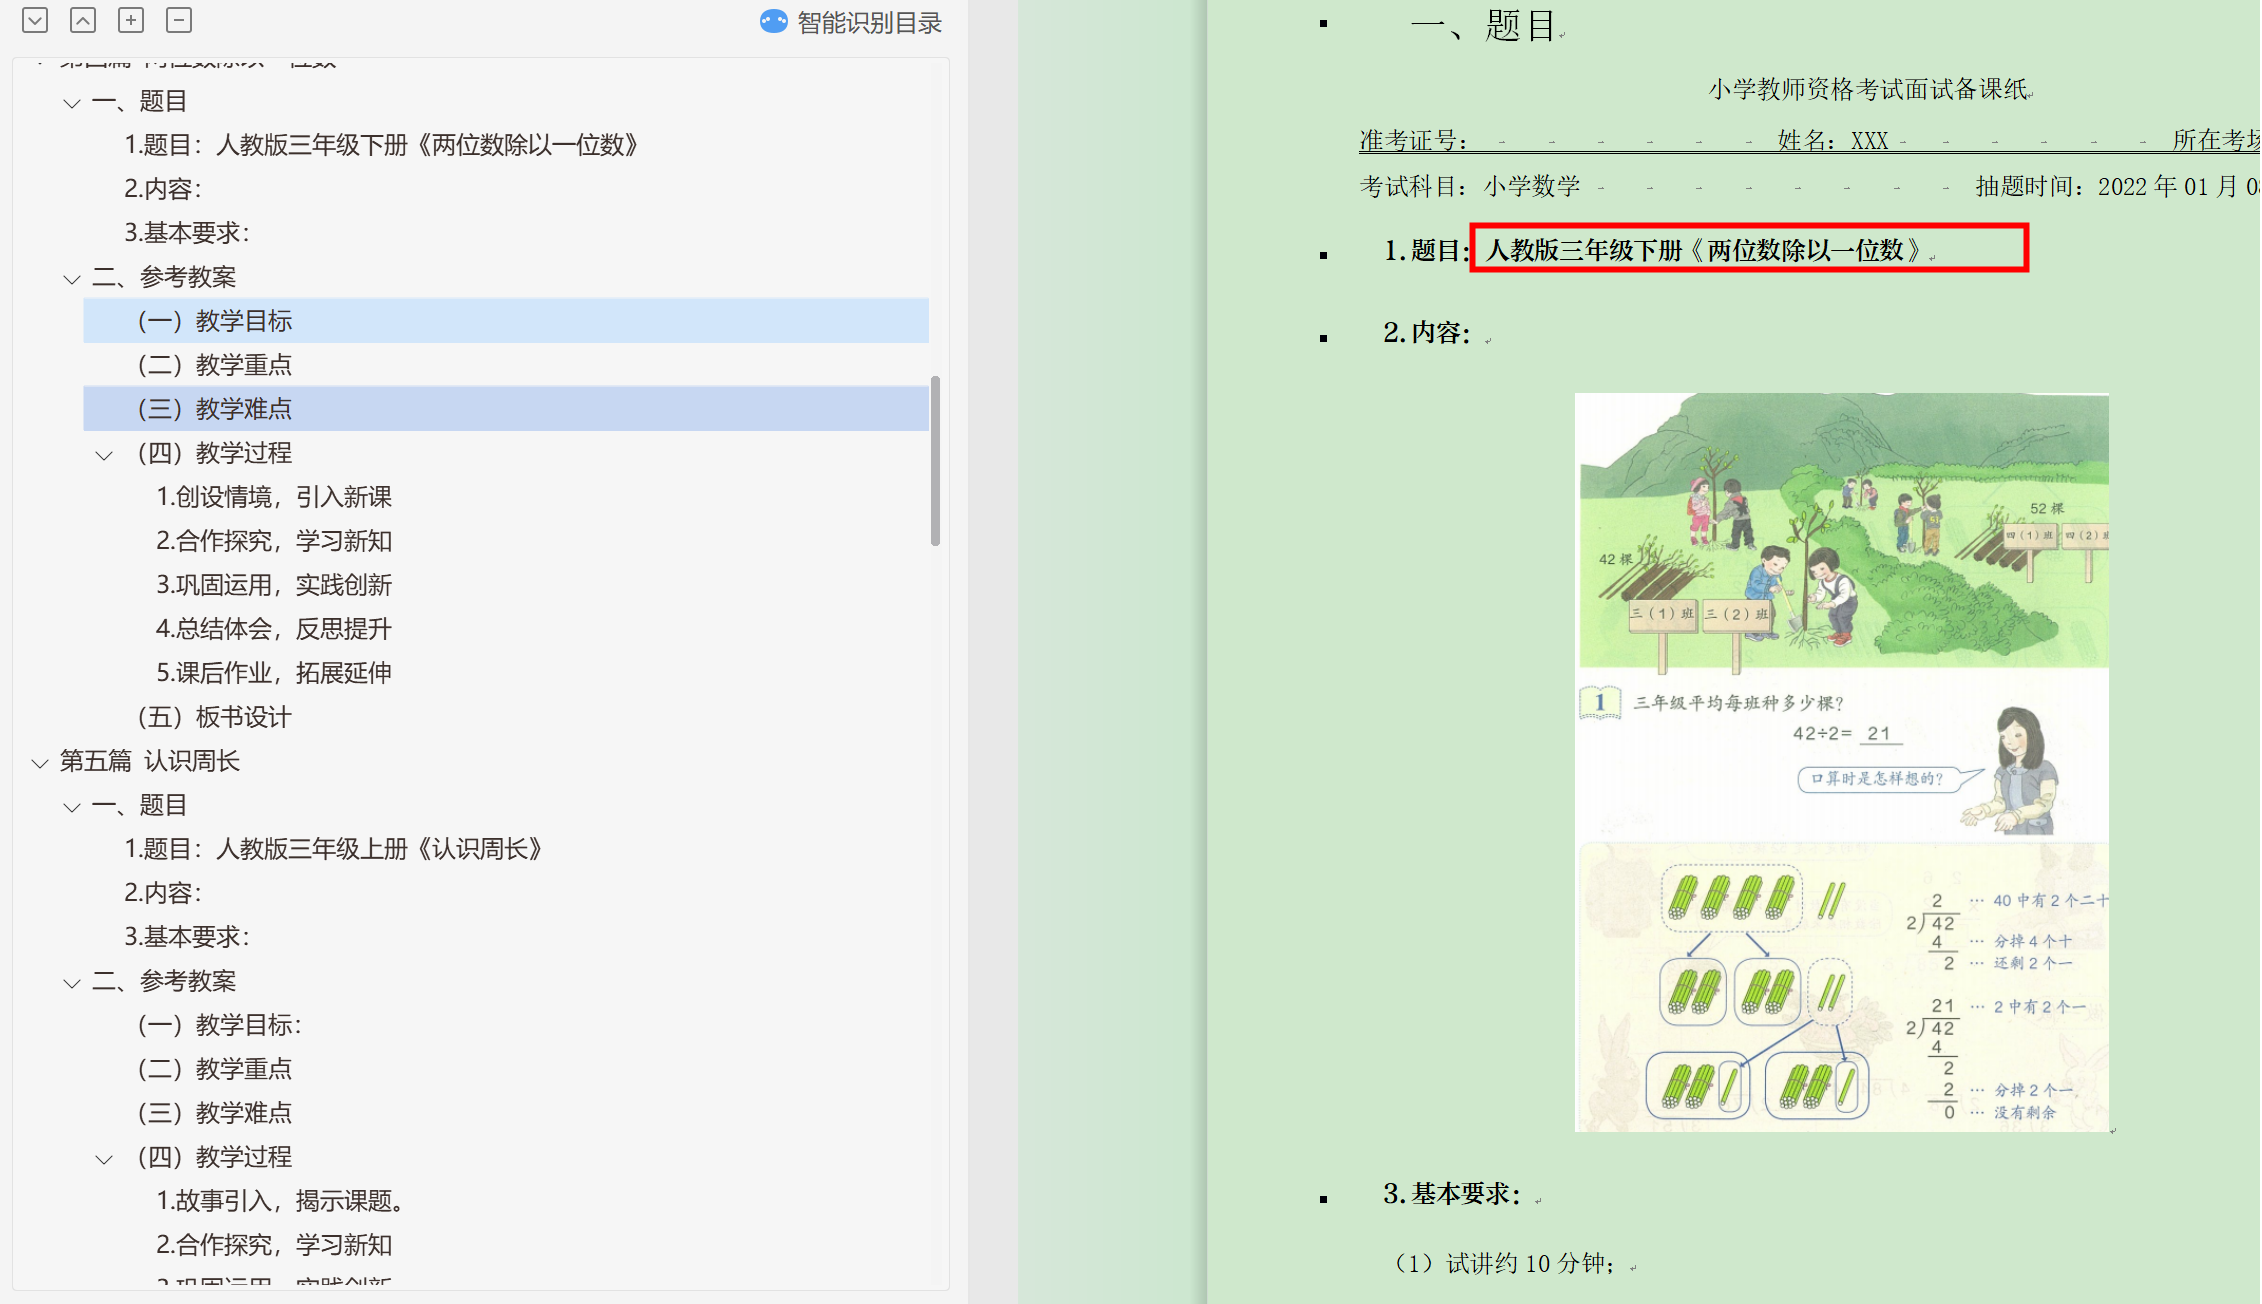Collapse the 第五篇 认识周长 section
Screen dimensions: 2262x1304
coord(40,763)
